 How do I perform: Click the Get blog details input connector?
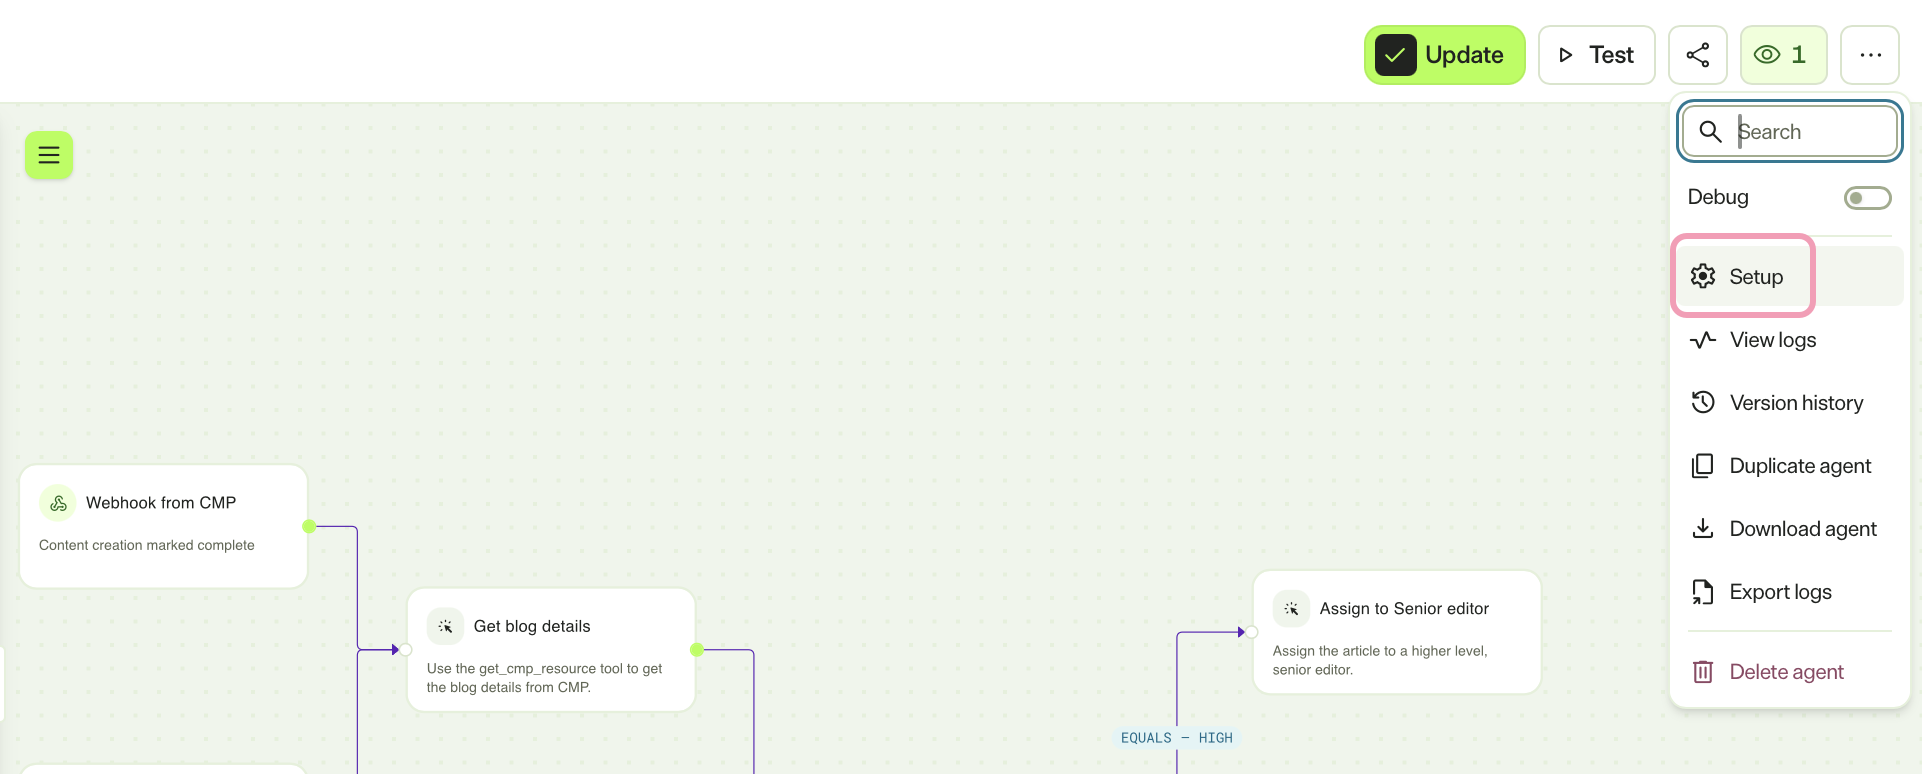coord(406,650)
